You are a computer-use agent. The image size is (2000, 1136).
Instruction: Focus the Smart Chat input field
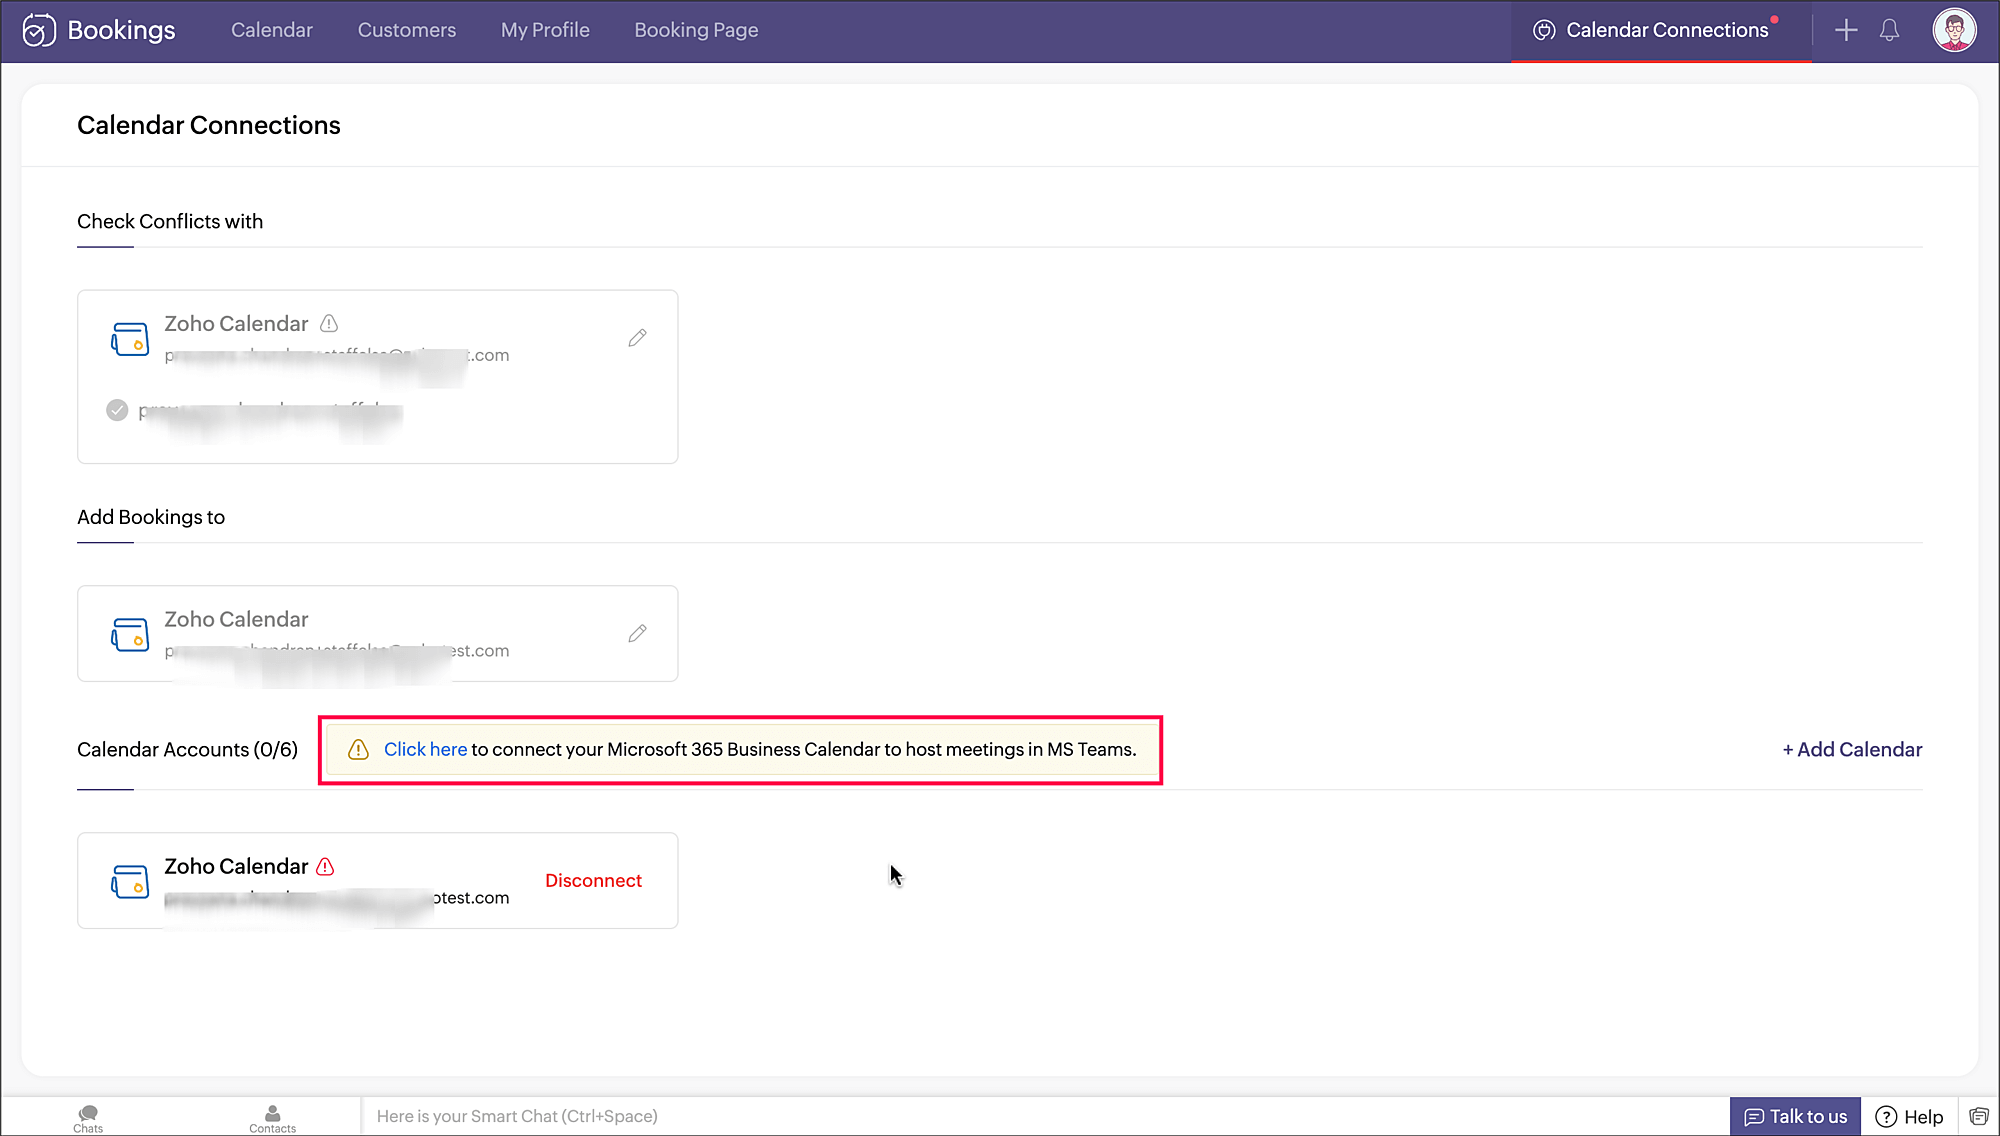tap(1045, 1116)
